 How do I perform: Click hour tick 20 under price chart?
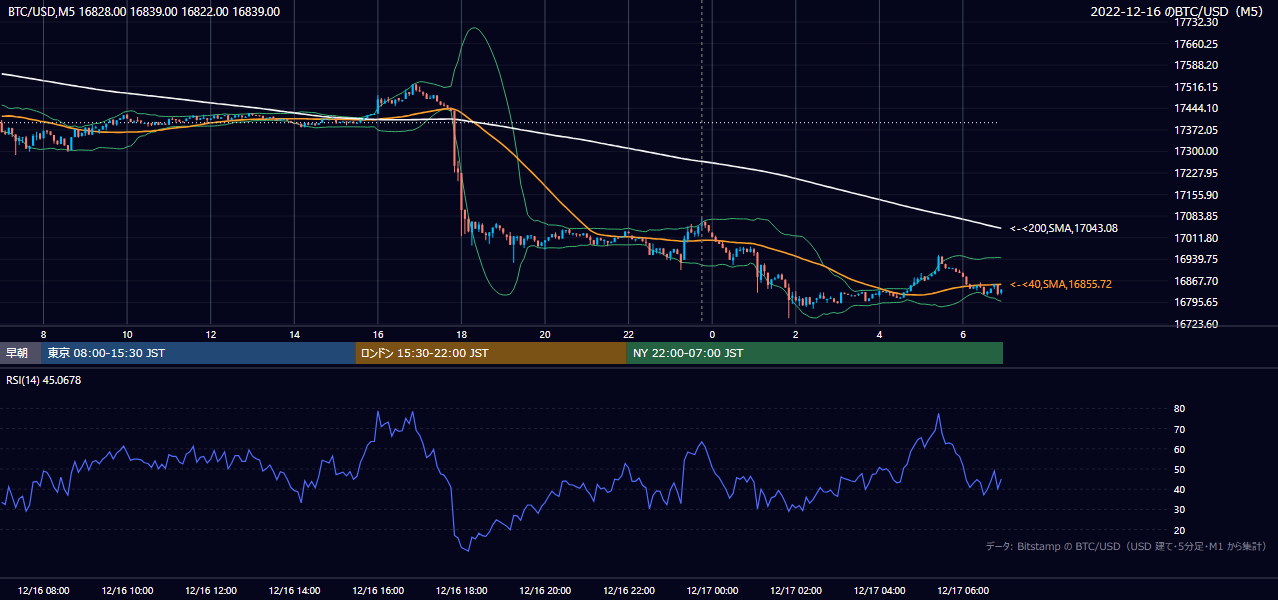[545, 334]
